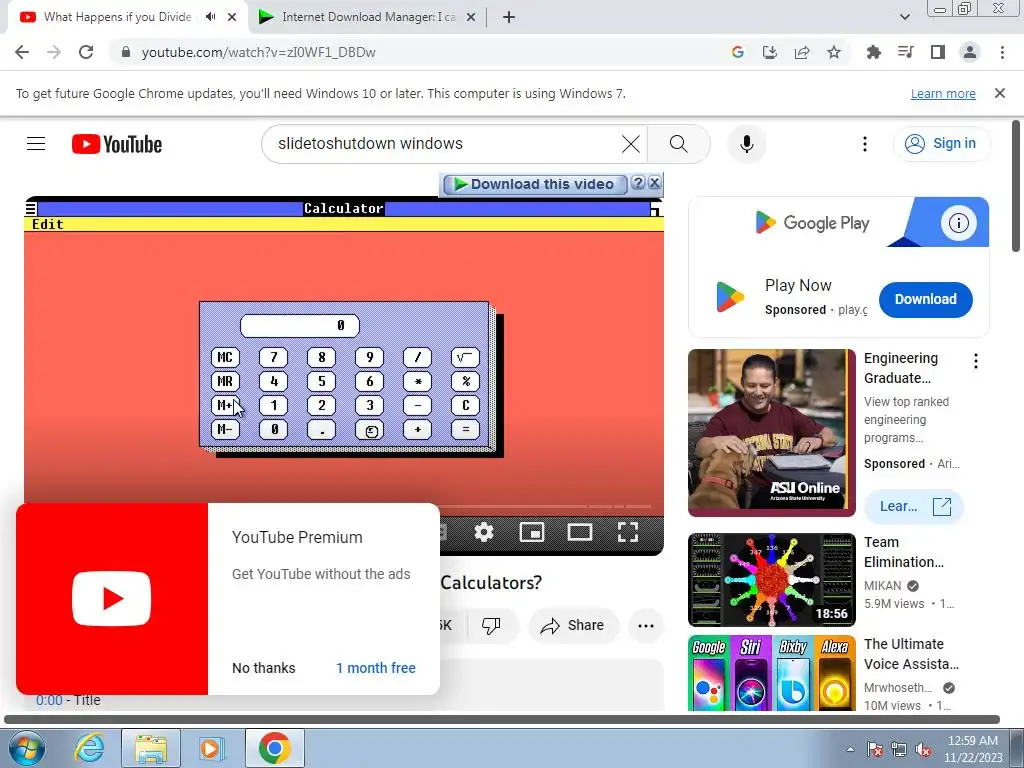The height and width of the screenshot is (768, 1024).
Task: Share the video with the Share button
Action: (x=572, y=626)
